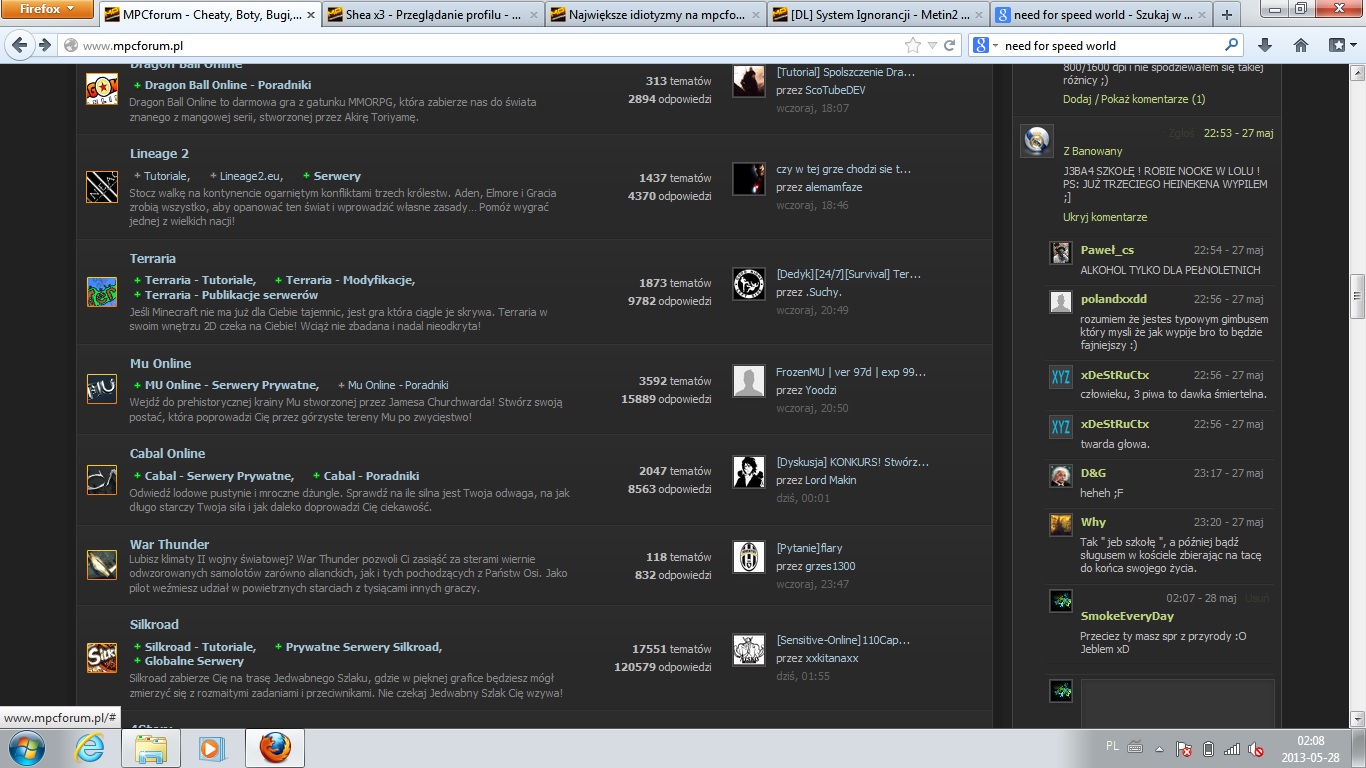Click the Z Banowany status avatar
Screen dimensions: 1366x768
point(1037,141)
